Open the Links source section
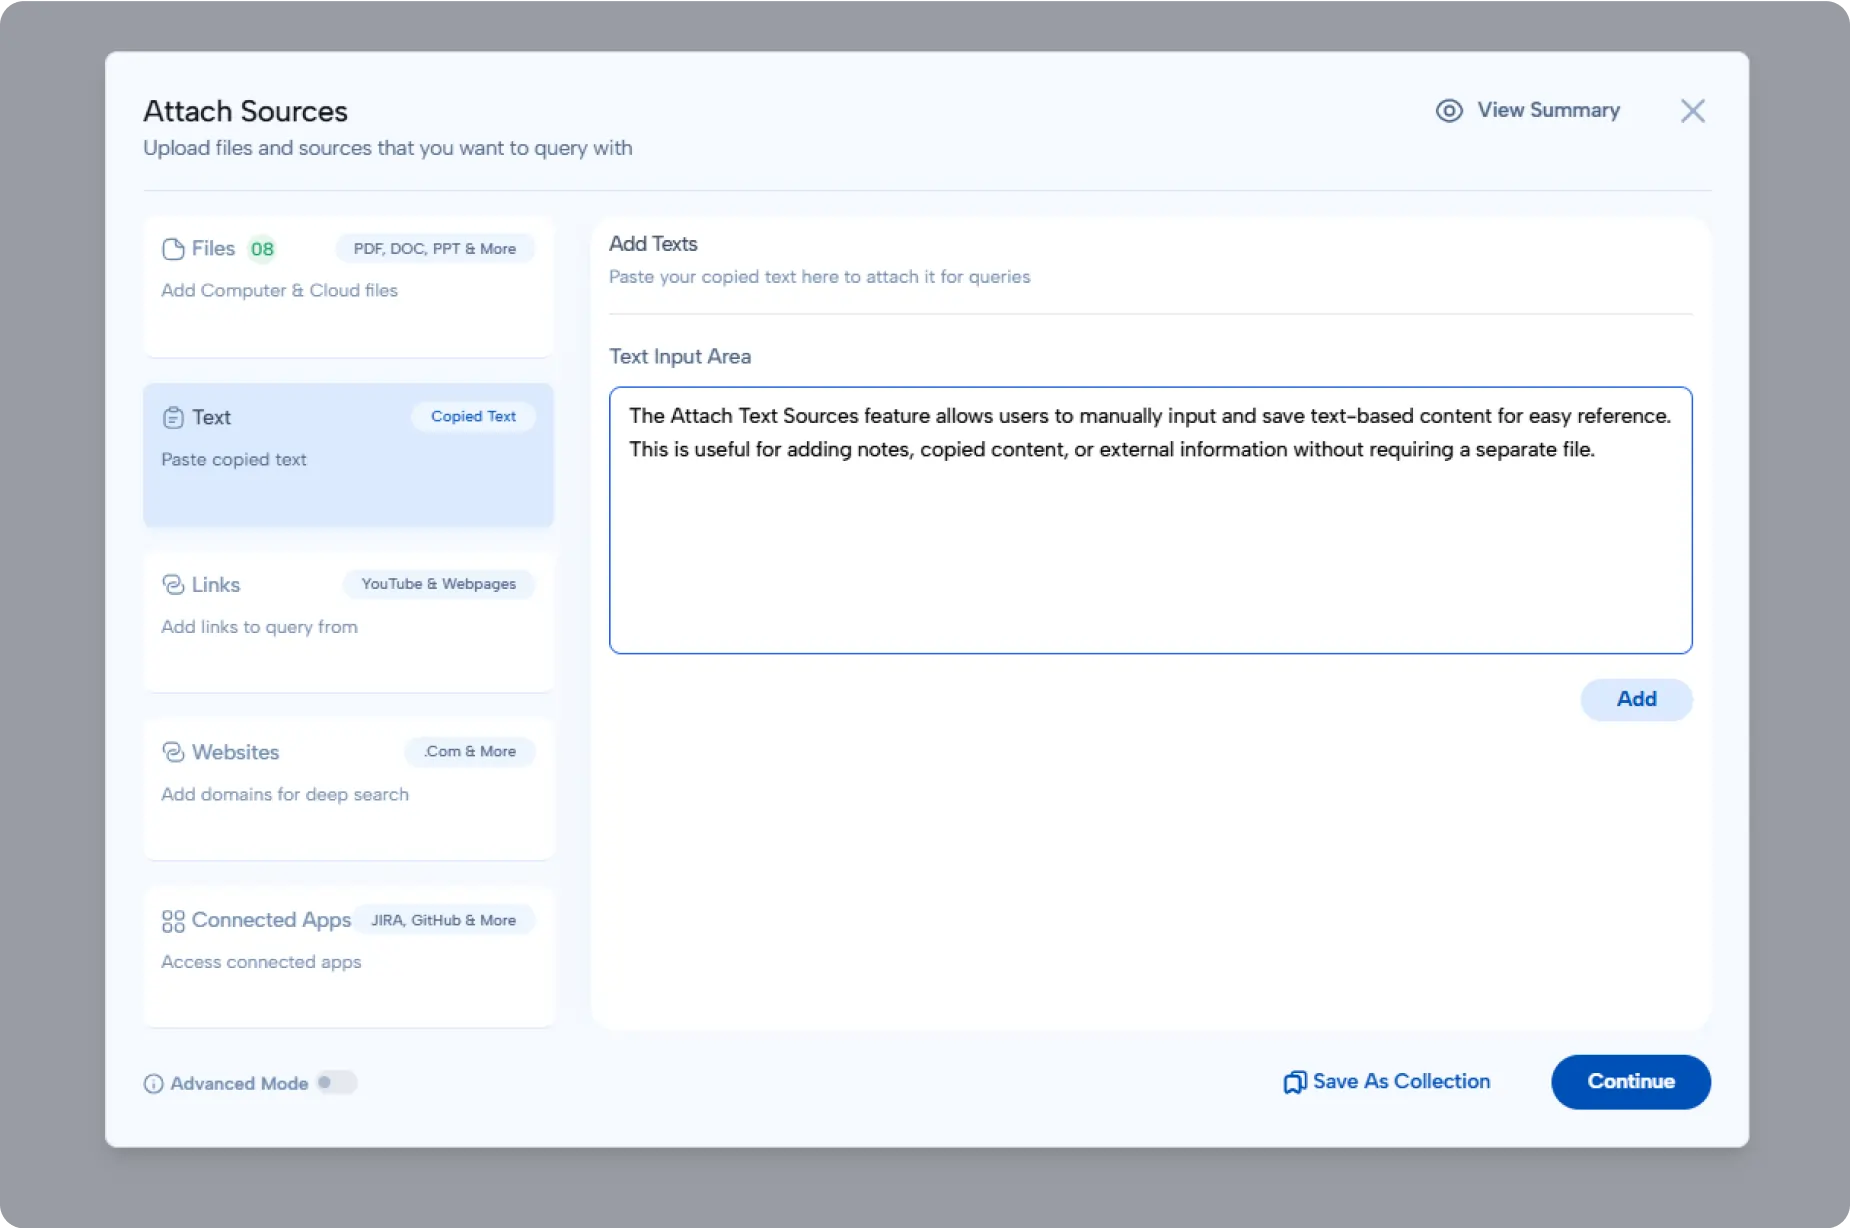This screenshot has height=1228, width=1850. tap(348, 620)
